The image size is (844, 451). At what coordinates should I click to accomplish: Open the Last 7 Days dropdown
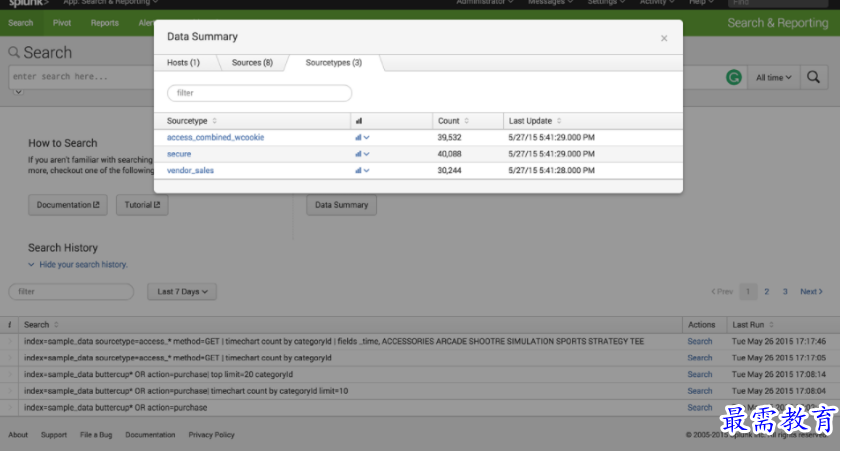click(182, 292)
